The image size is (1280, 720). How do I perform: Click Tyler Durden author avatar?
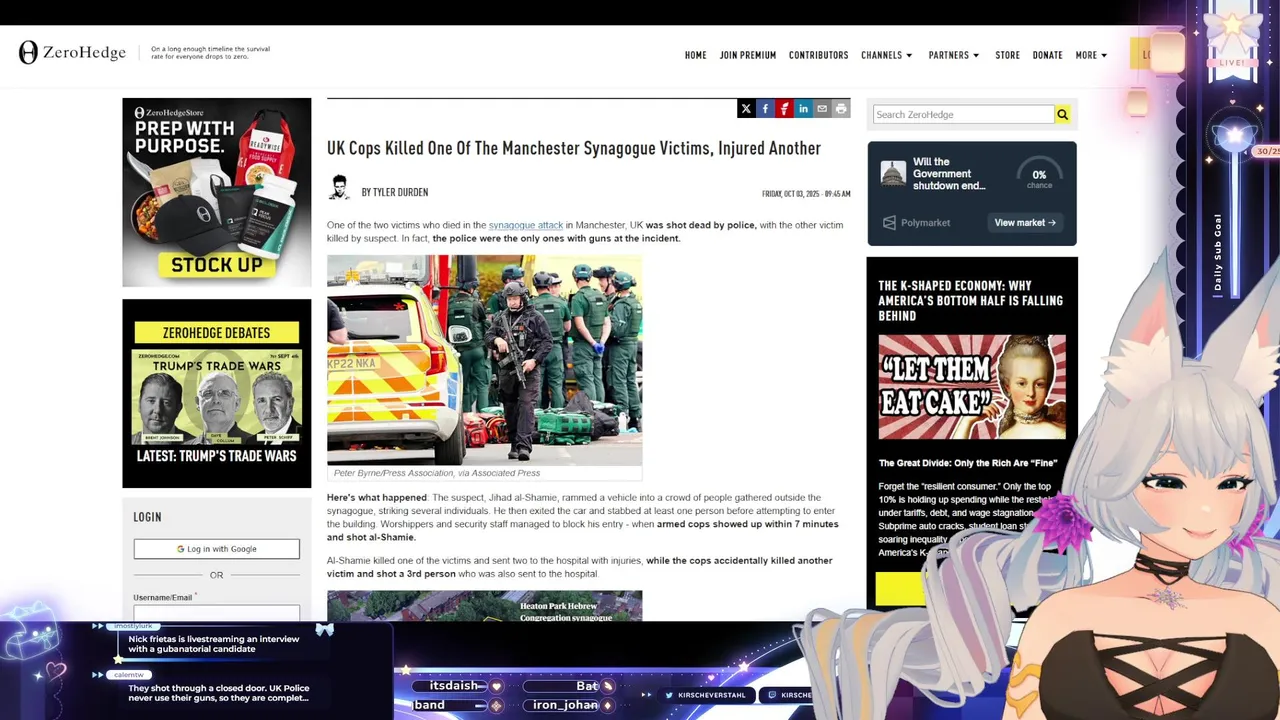coord(340,188)
